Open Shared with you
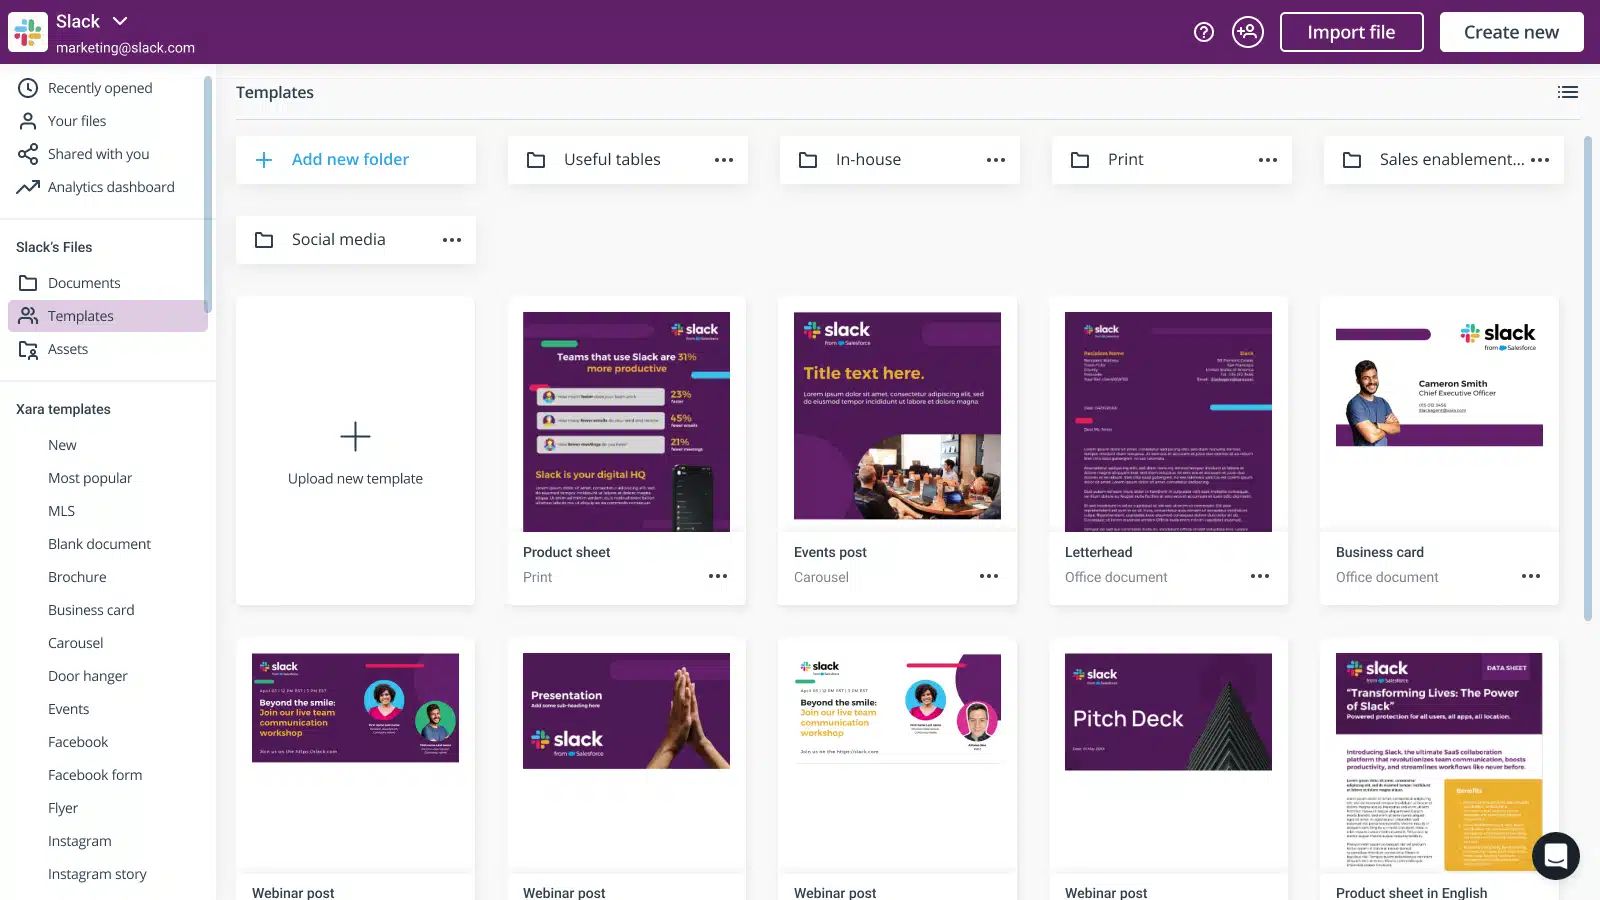Screen dimensions: 1600x900 [98, 154]
